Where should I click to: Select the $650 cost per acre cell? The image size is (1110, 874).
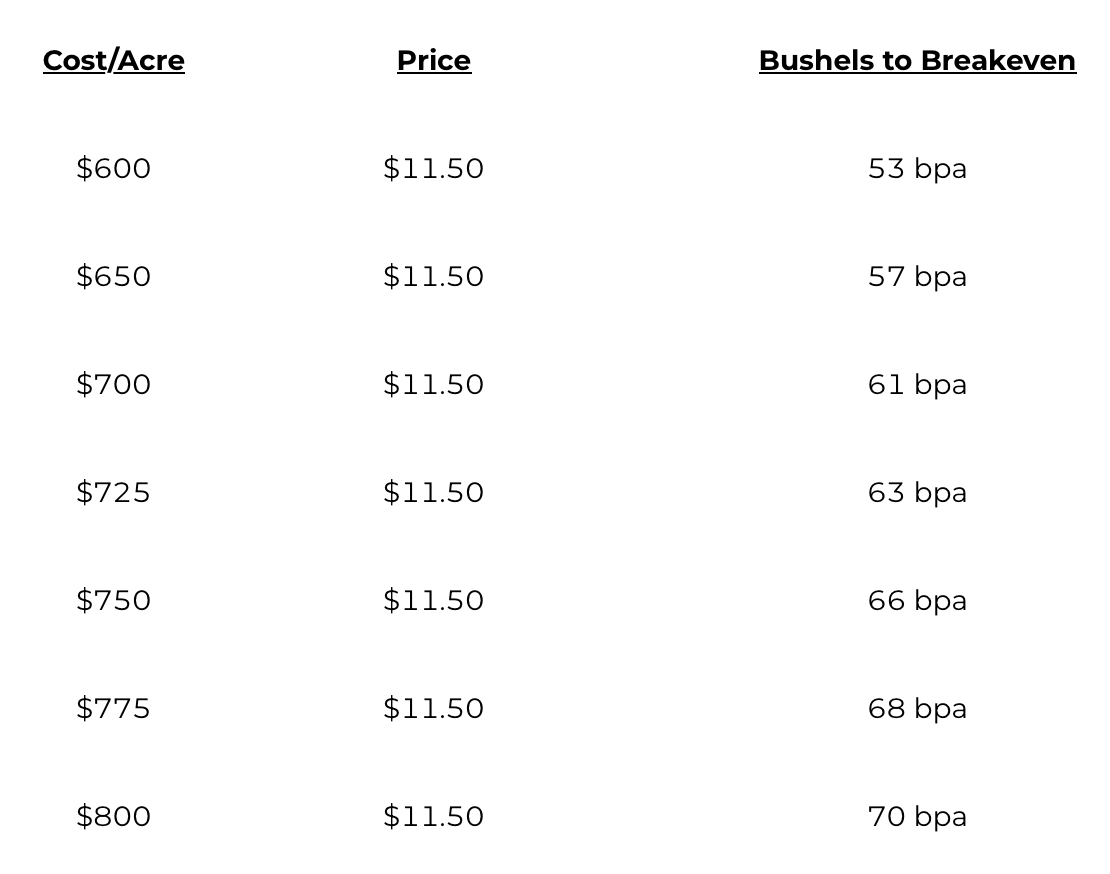pos(114,276)
